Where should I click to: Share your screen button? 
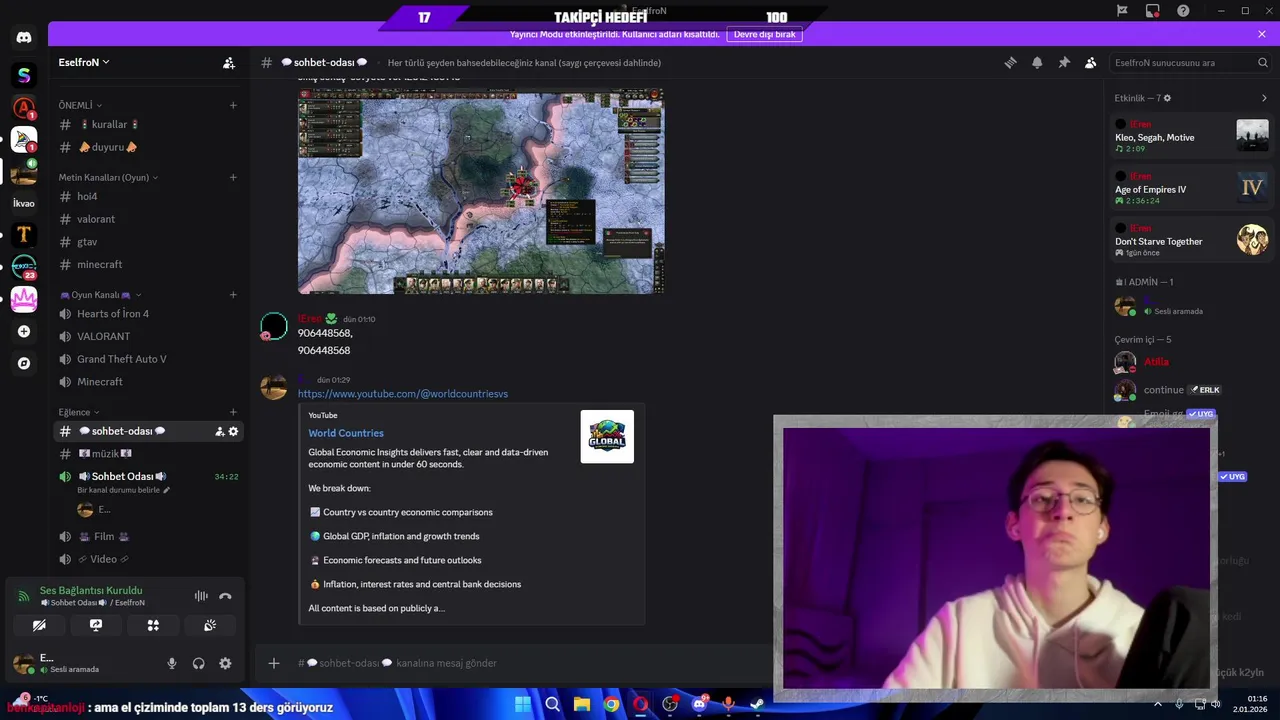pos(96,625)
